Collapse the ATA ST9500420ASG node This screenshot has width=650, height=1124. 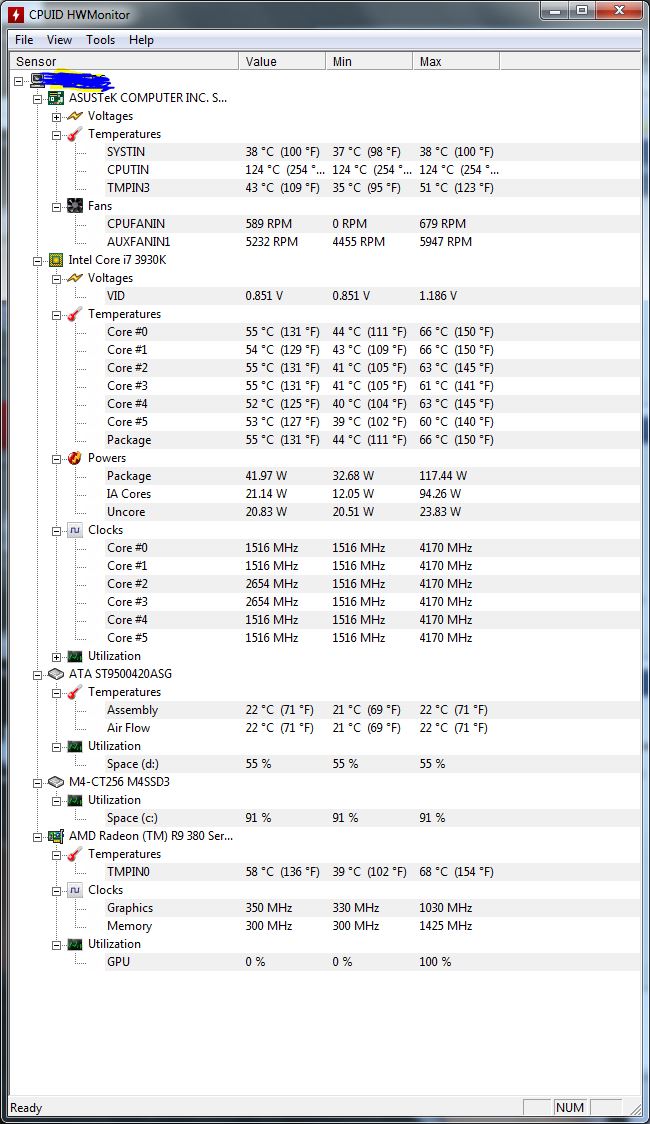(x=37, y=675)
